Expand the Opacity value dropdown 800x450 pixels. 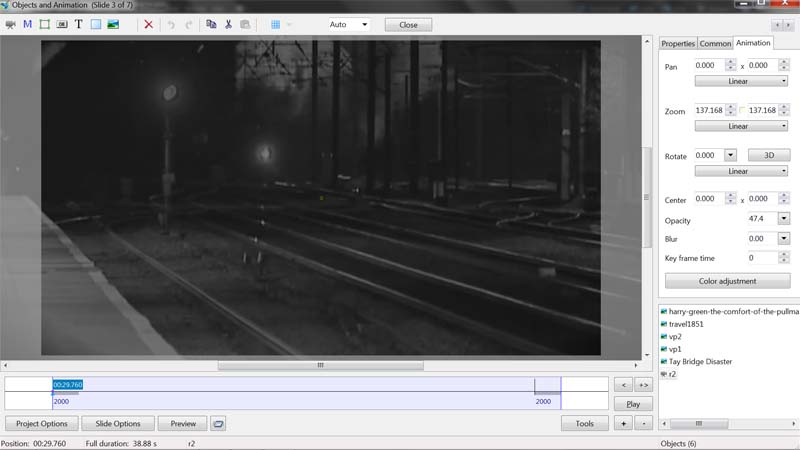click(783, 218)
